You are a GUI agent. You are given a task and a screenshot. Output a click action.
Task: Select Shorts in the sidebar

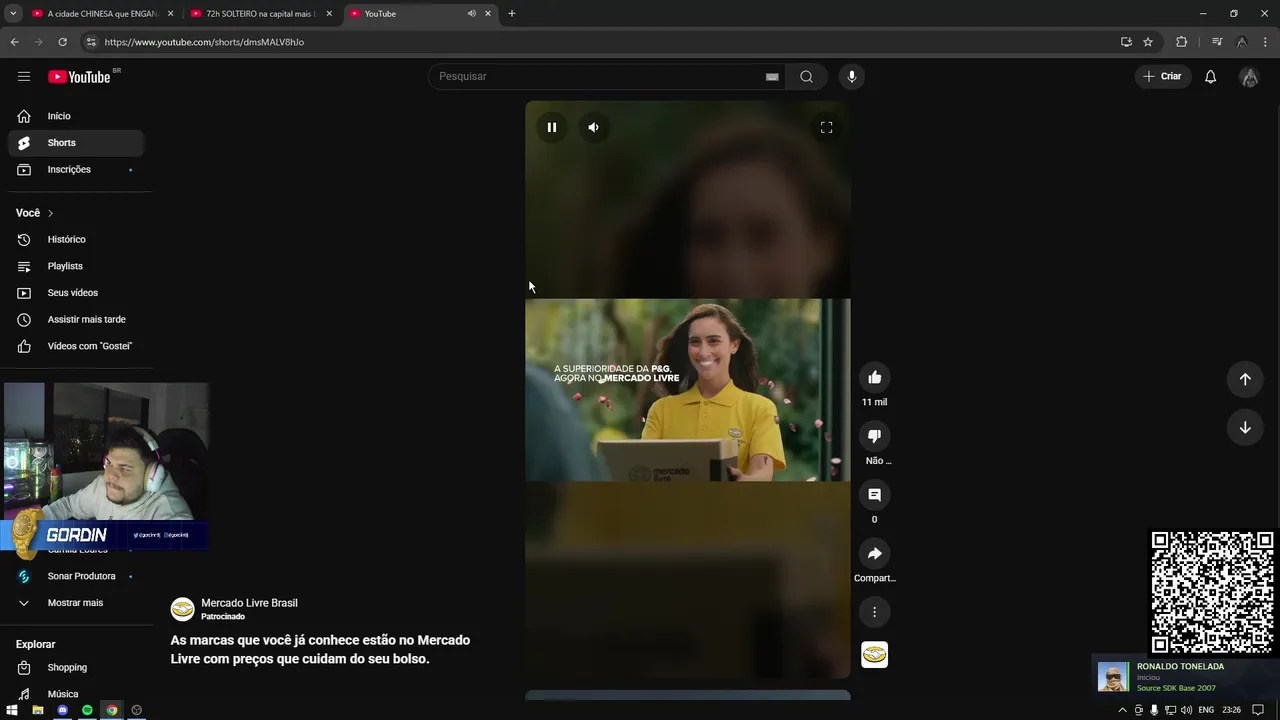click(76, 143)
